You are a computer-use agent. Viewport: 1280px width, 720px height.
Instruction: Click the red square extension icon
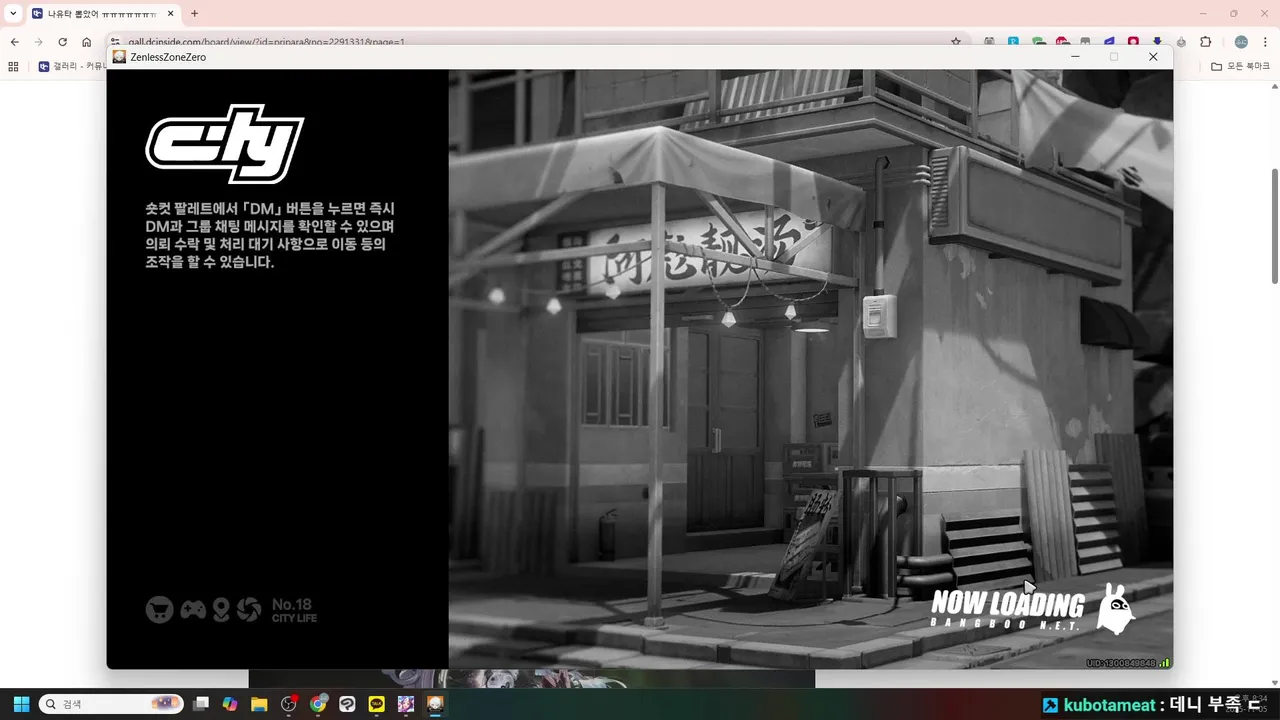(1133, 42)
